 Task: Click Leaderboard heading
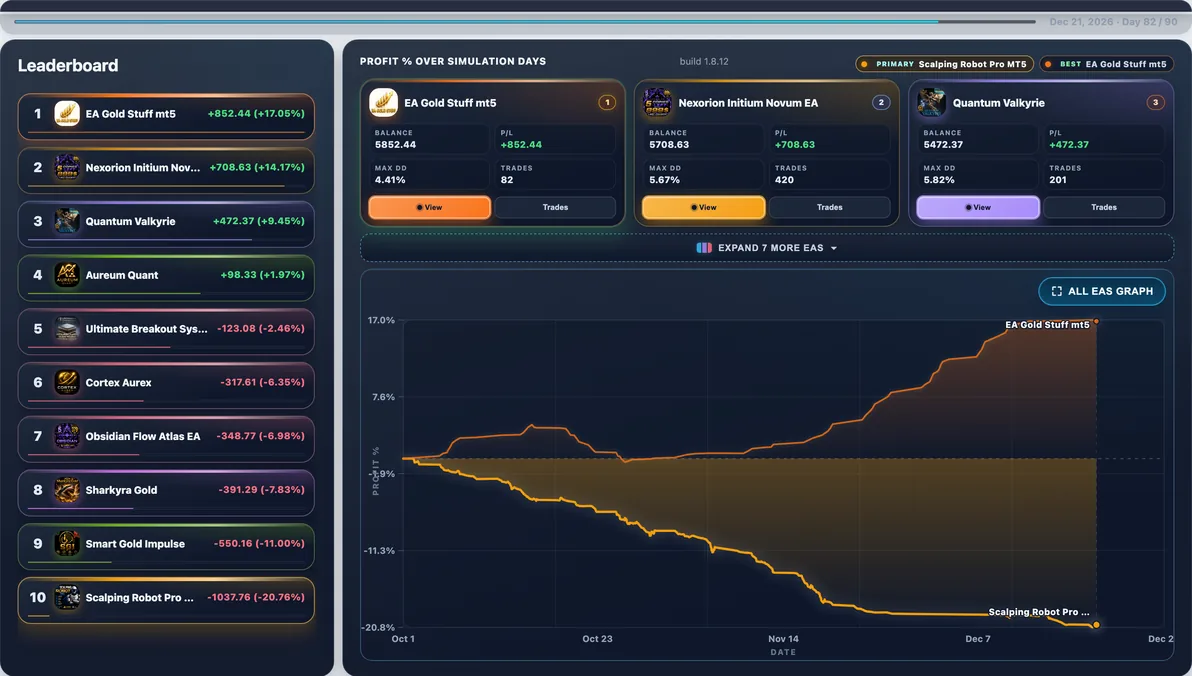[x=68, y=65]
